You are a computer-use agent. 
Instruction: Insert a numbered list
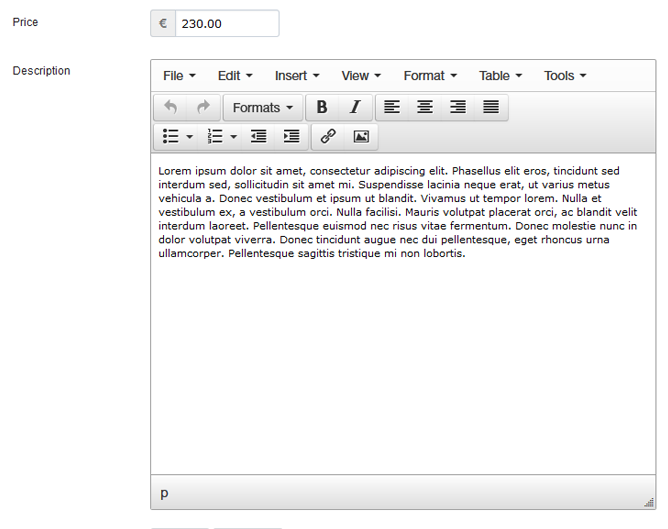pos(215,137)
